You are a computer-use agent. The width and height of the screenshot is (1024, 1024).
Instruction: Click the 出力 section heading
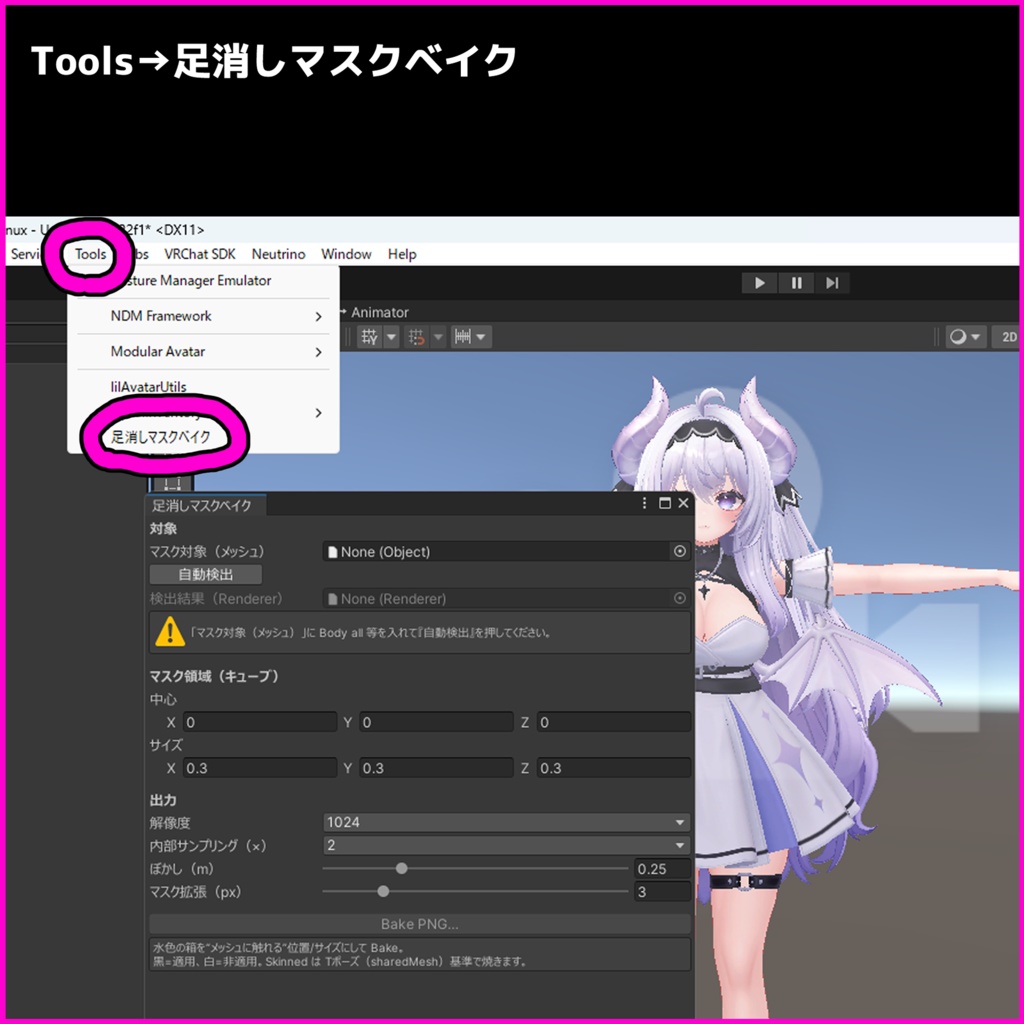(x=163, y=800)
